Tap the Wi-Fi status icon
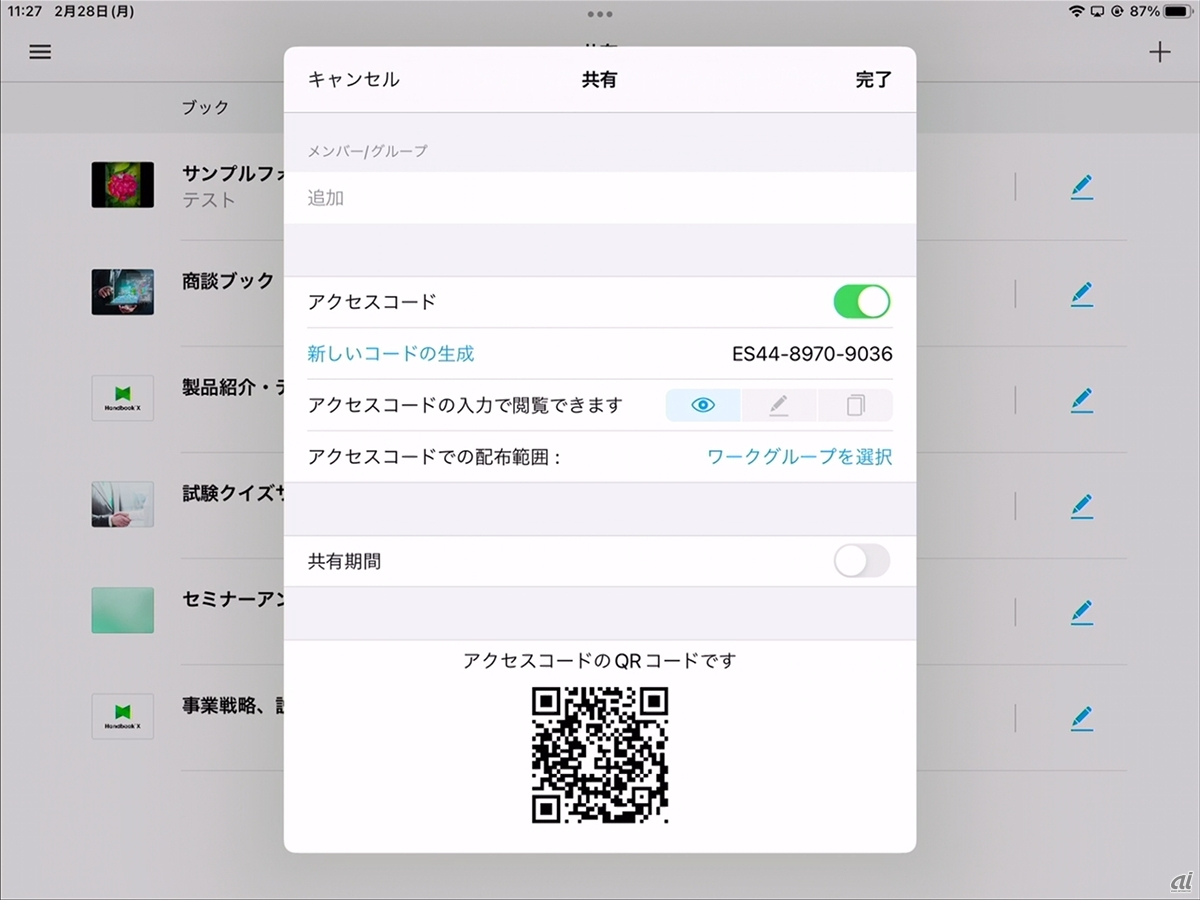The image size is (1200, 900). click(1077, 11)
